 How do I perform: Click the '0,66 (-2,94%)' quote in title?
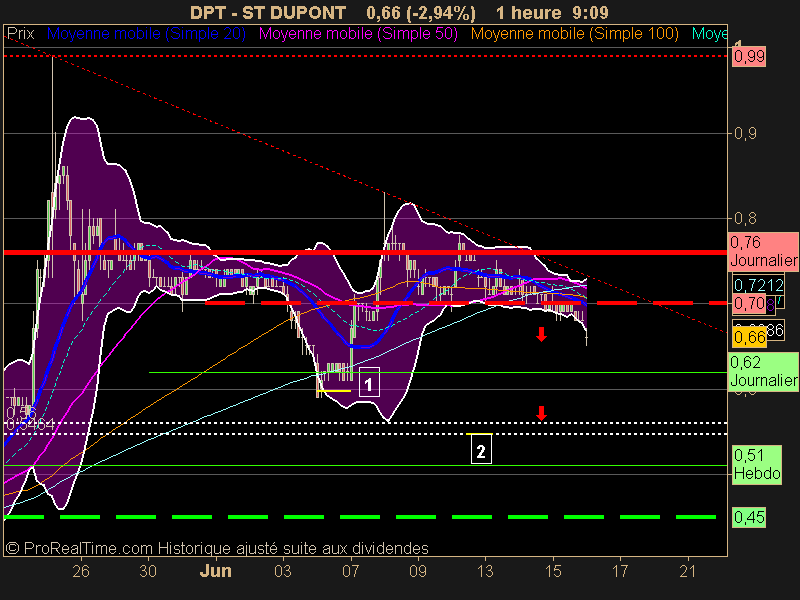(x=421, y=12)
